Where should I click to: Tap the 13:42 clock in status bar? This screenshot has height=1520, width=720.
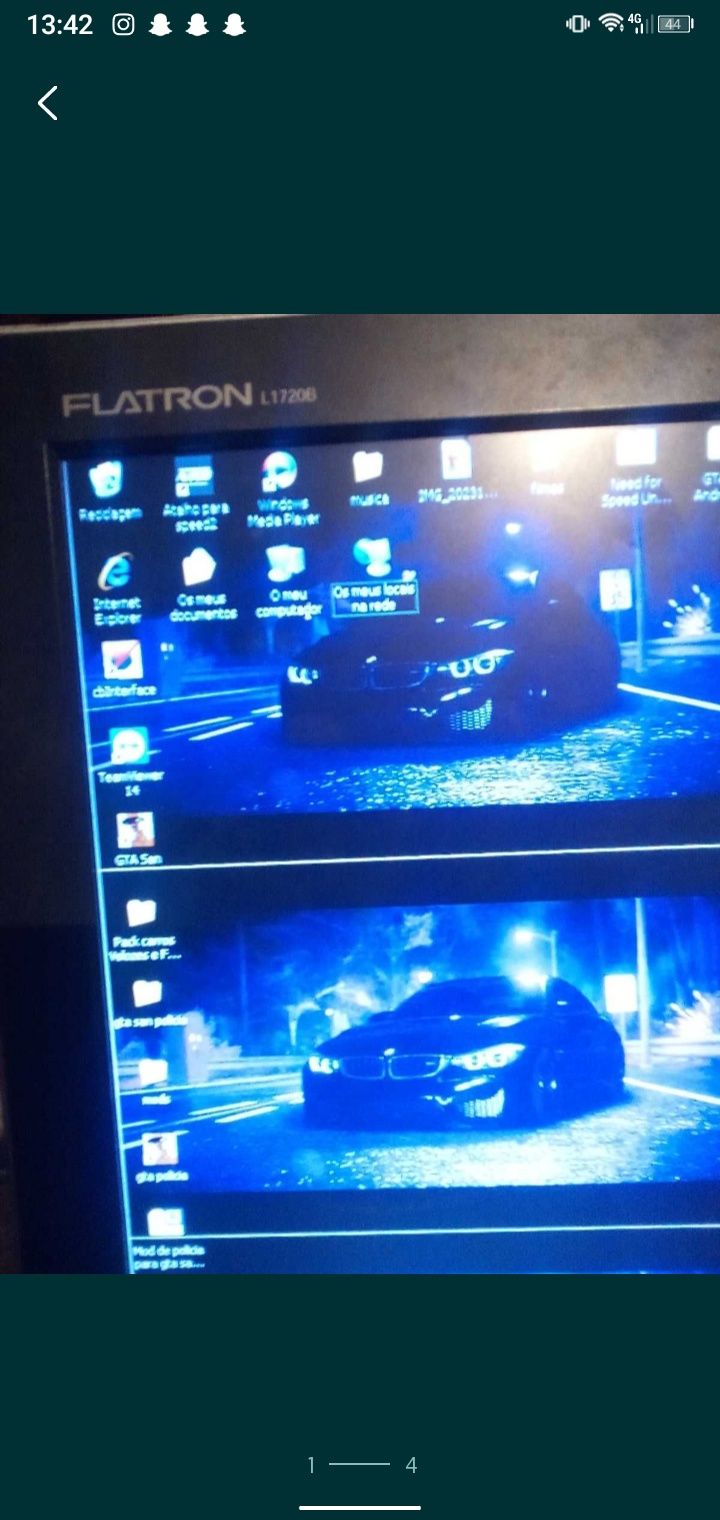tap(60, 25)
